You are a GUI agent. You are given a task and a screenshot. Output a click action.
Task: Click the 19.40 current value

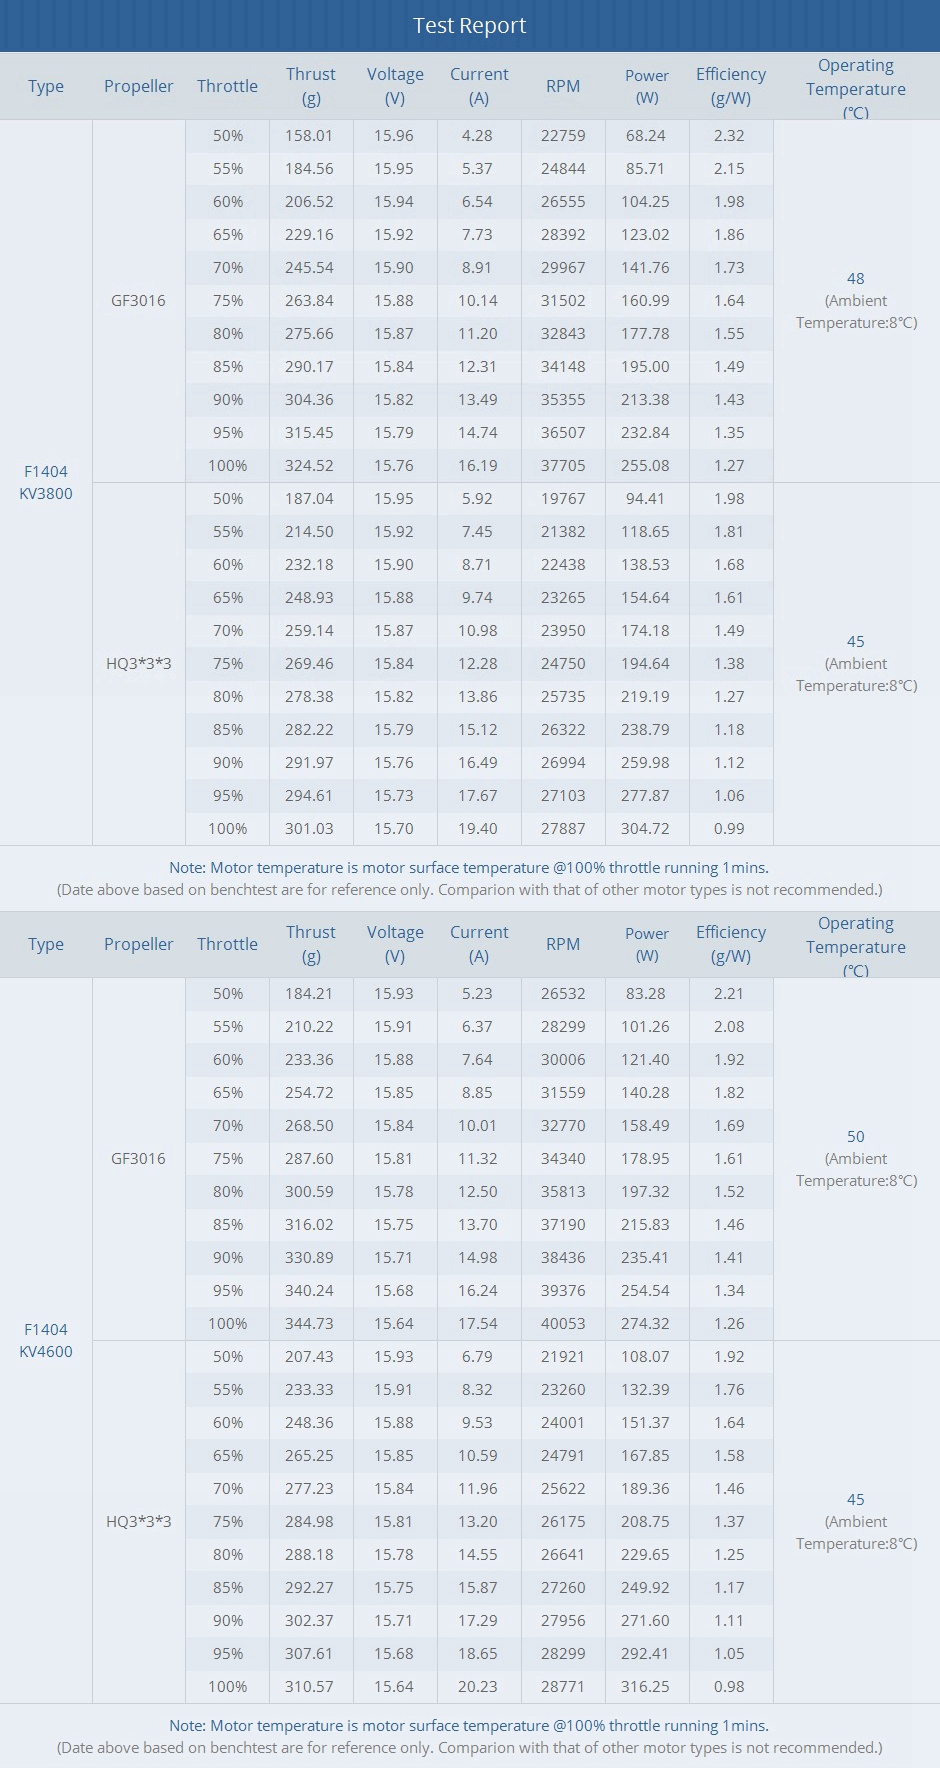(478, 829)
